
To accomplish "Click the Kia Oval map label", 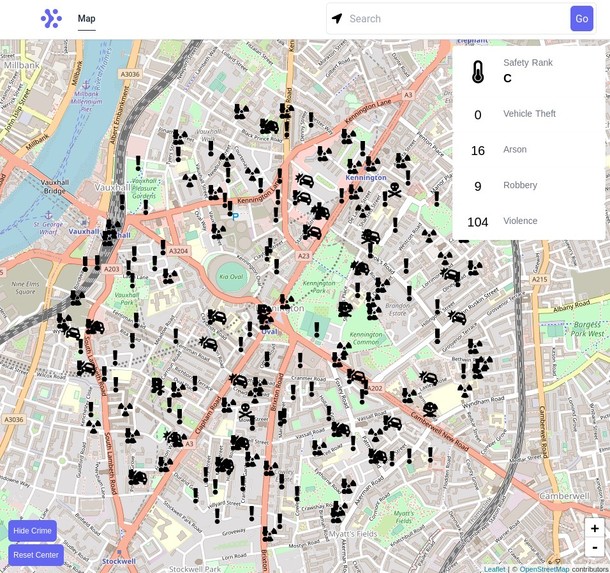I will tap(231, 277).
